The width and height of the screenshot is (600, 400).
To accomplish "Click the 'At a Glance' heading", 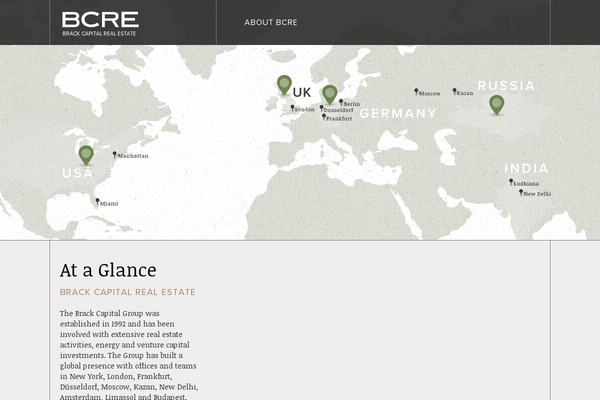I will click(x=108, y=270).
